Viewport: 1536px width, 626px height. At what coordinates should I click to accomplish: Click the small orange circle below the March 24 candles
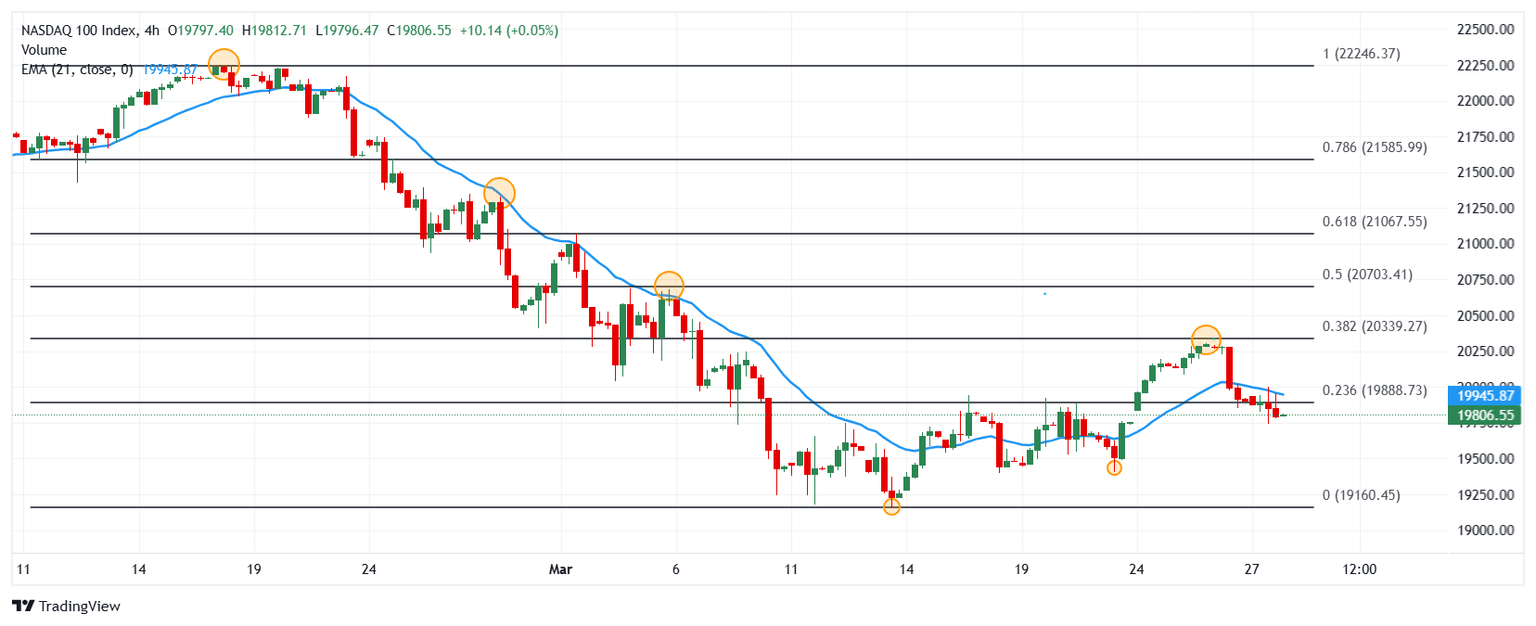point(1114,467)
